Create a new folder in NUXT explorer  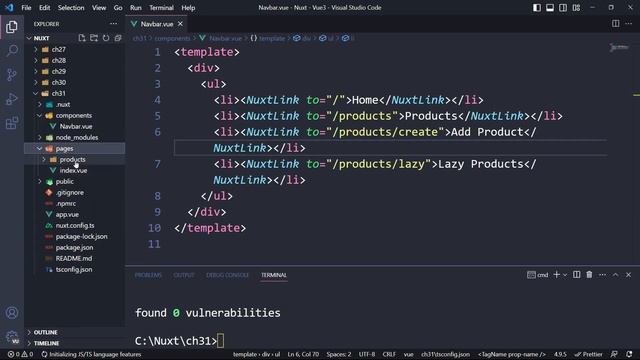[94, 38]
